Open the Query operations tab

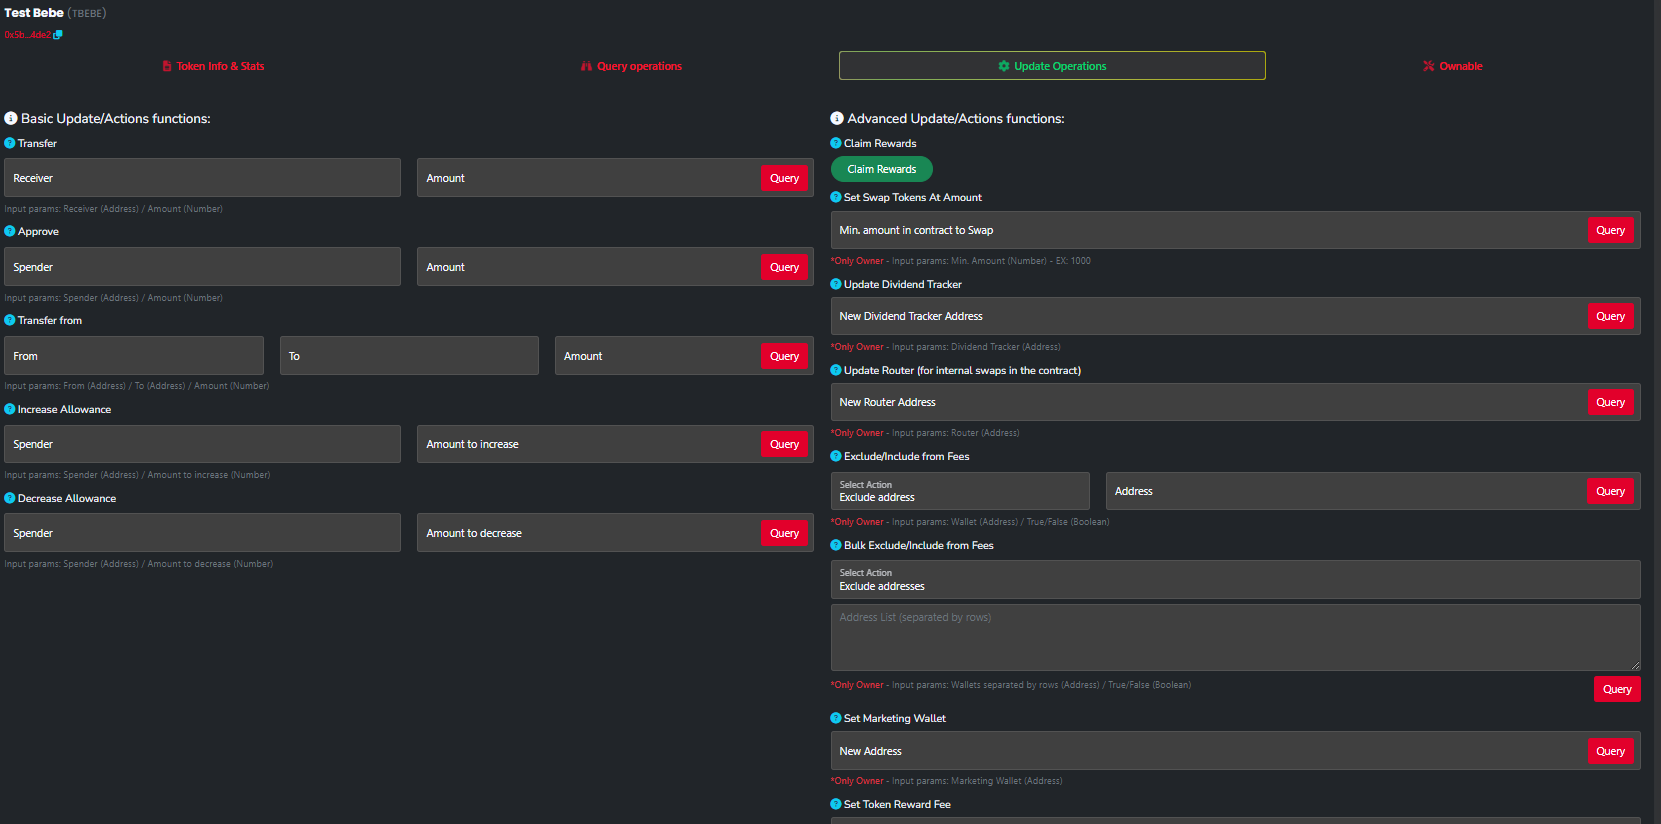(631, 66)
